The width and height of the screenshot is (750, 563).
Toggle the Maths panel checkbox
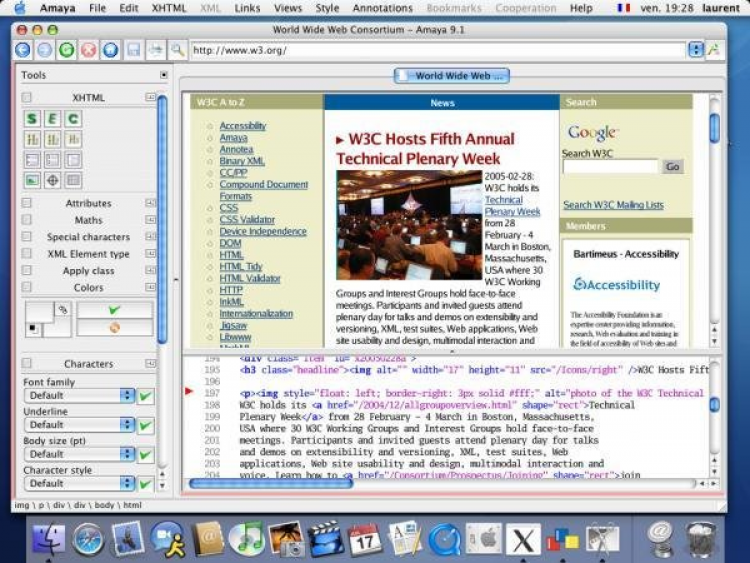coord(26,220)
